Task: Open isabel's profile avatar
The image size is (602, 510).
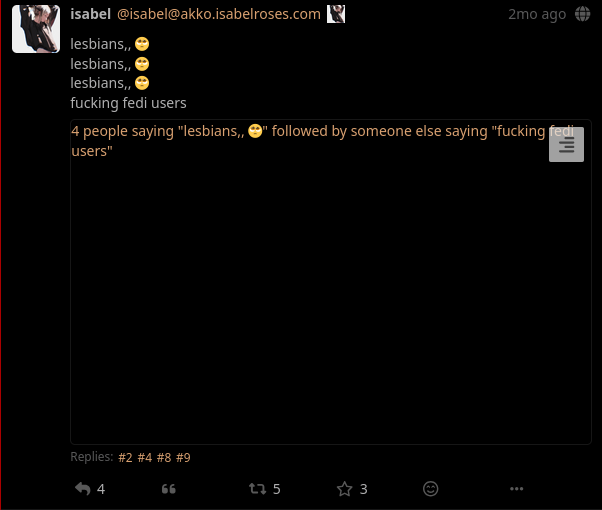Action: click(x=36, y=28)
